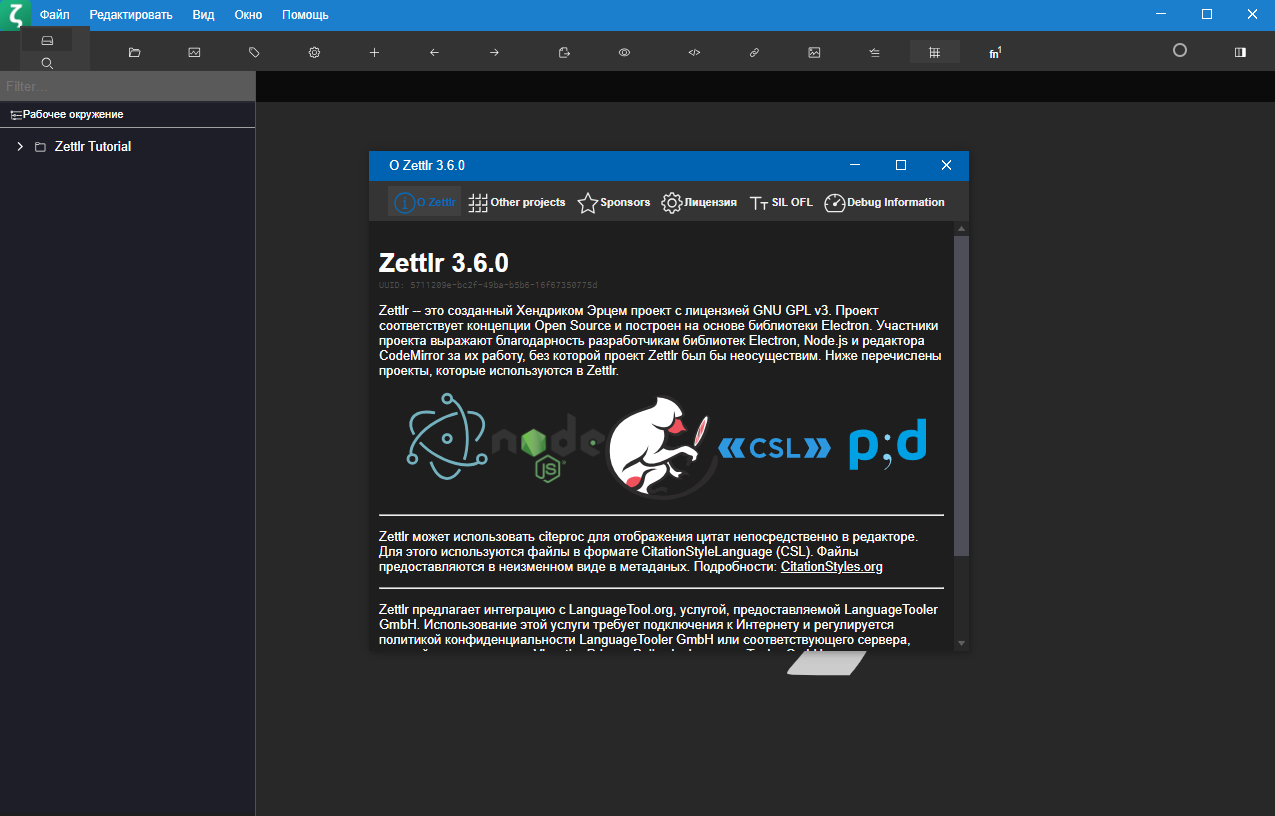This screenshot has height=816, width=1275.
Task: Insert an image using the picture icon
Action: pyautogui.click(x=814, y=52)
